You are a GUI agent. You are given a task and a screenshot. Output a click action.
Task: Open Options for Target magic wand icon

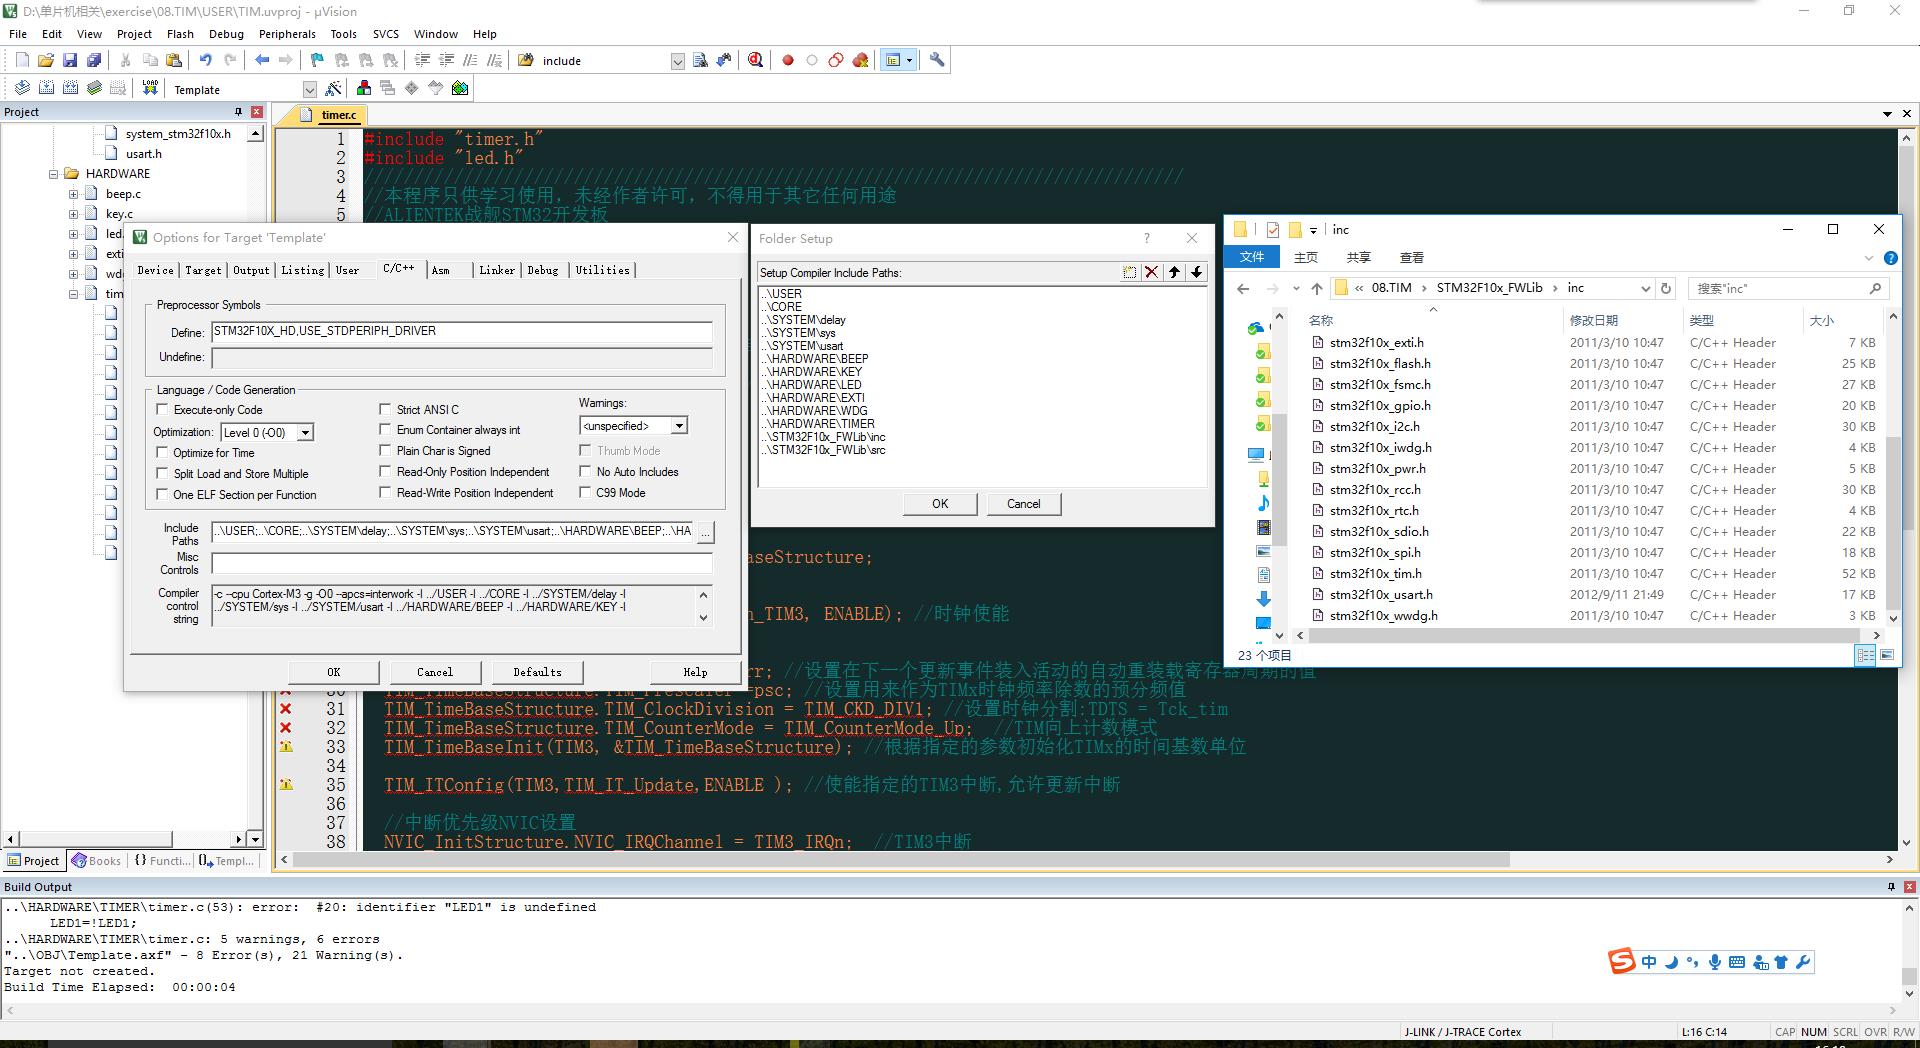click(334, 89)
